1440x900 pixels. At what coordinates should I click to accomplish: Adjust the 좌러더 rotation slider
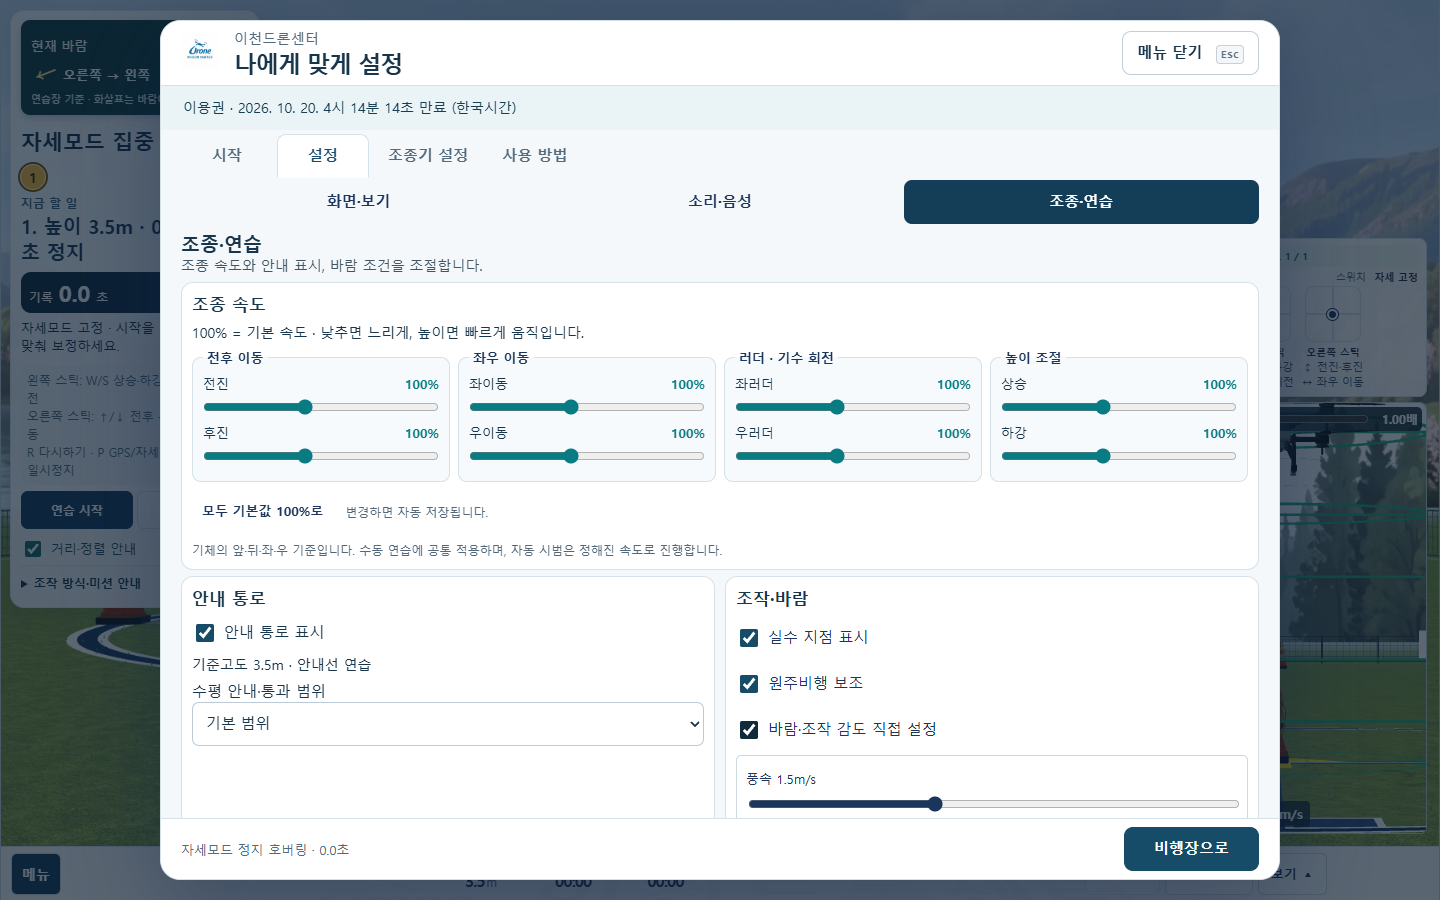click(x=853, y=407)
